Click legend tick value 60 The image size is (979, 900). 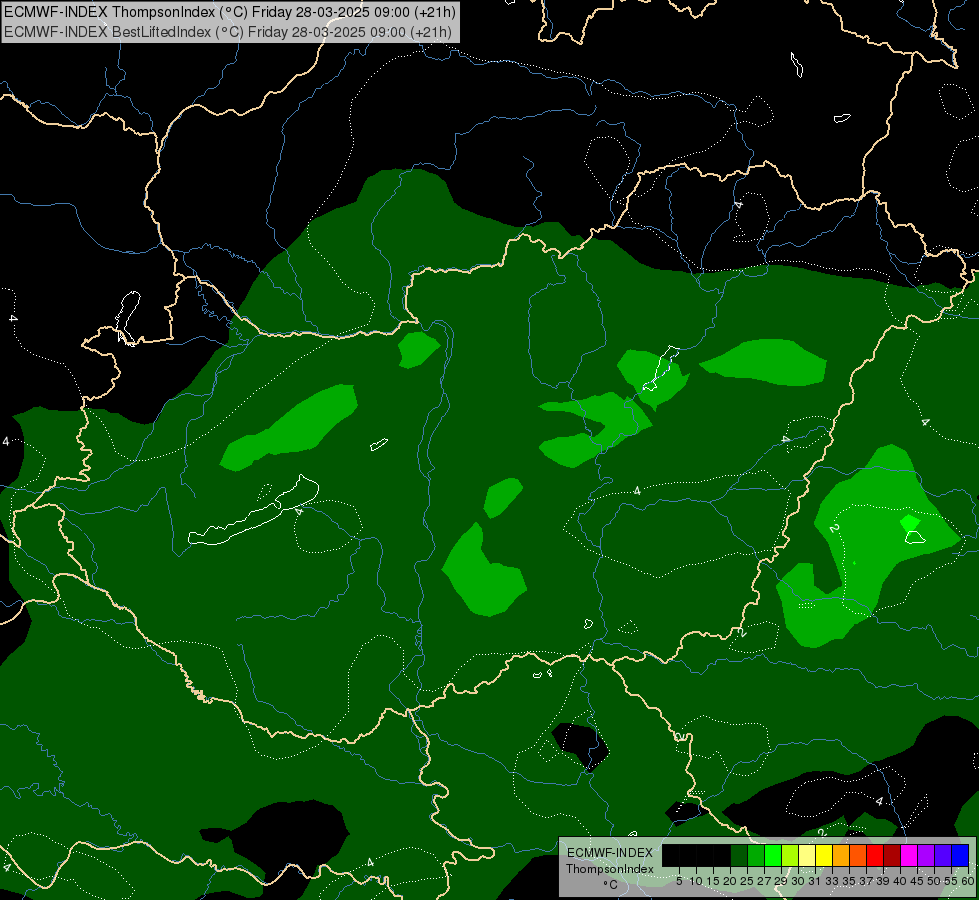tap(968, 881)
